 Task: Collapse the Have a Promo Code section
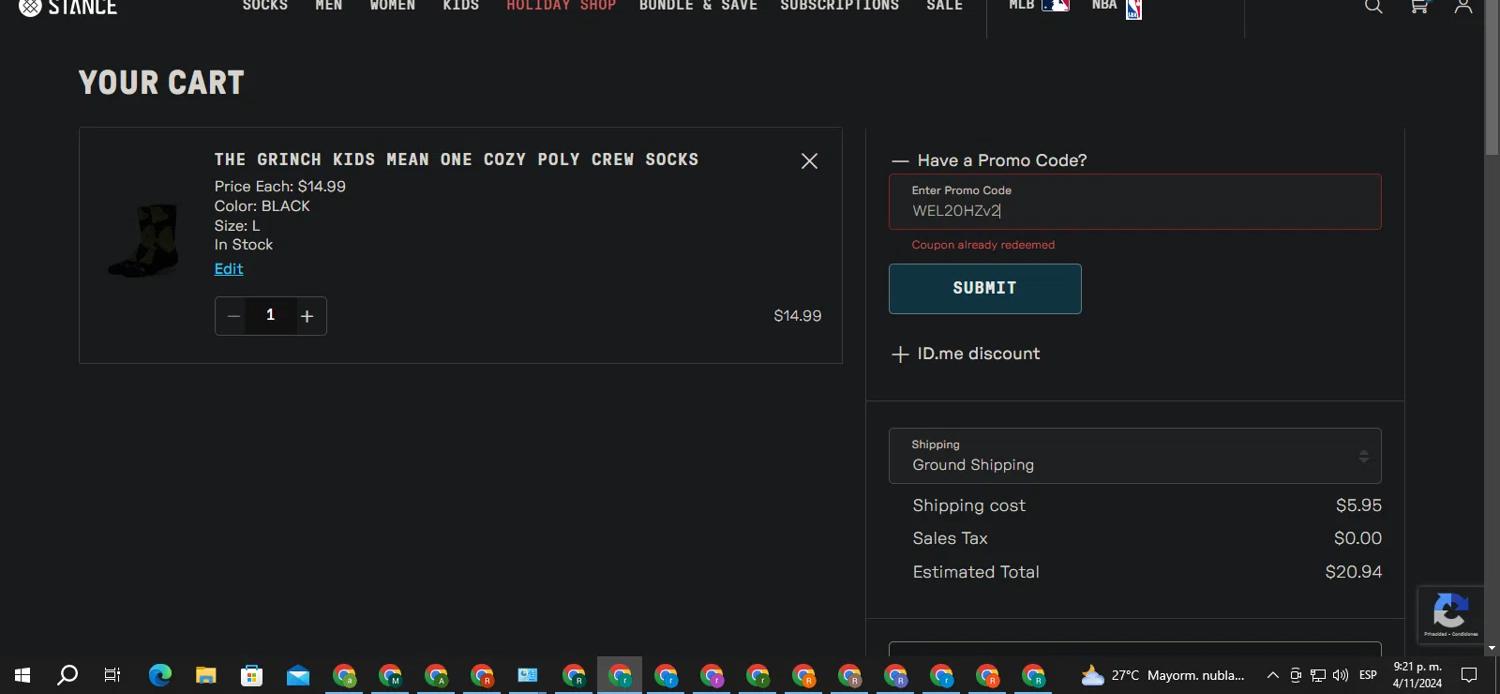[x=988, y=160]
